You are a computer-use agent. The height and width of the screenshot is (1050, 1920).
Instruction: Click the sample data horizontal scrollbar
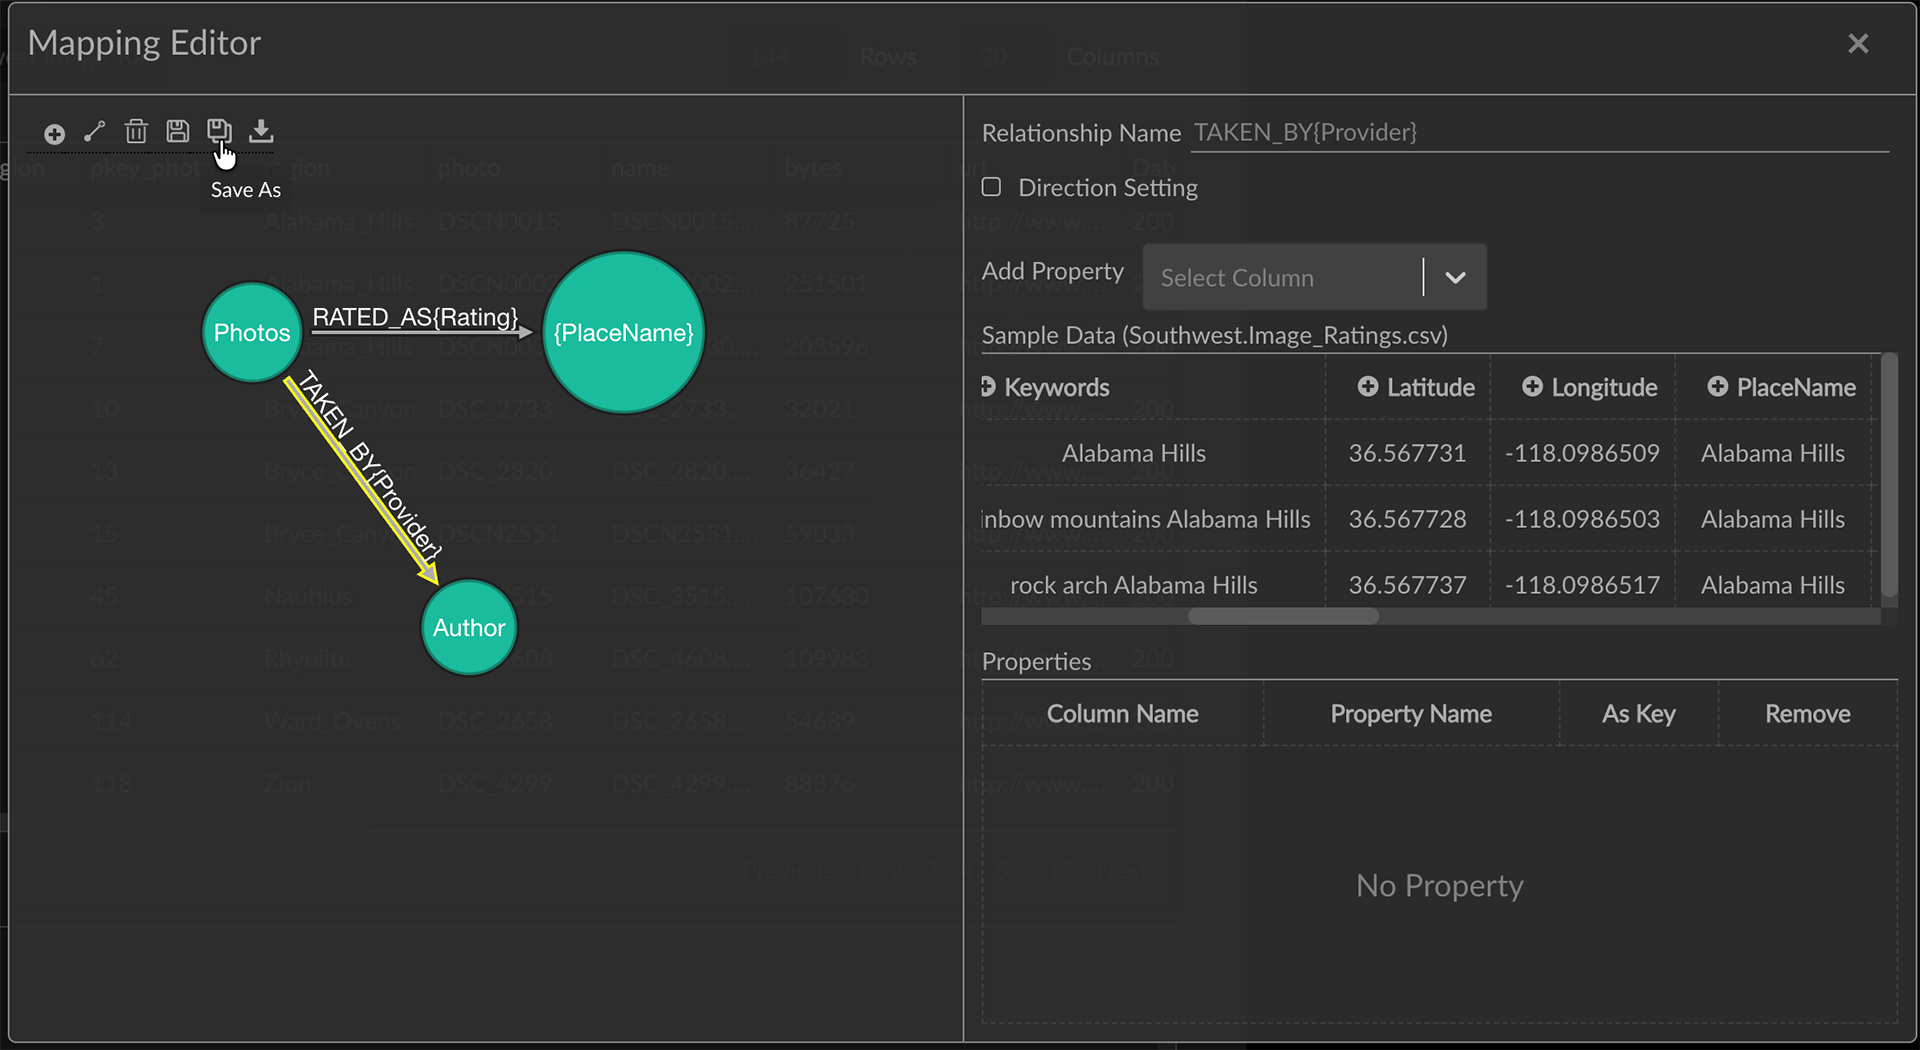pyautogui.click(x=1283, y=616)
